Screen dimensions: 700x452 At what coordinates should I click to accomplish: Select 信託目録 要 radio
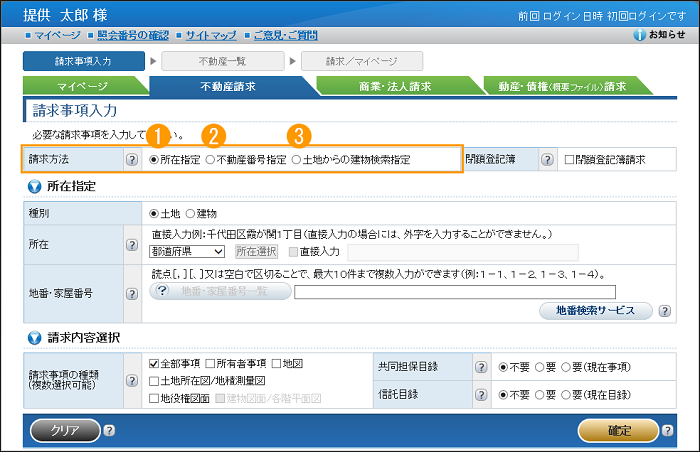(x=540, y=395)
